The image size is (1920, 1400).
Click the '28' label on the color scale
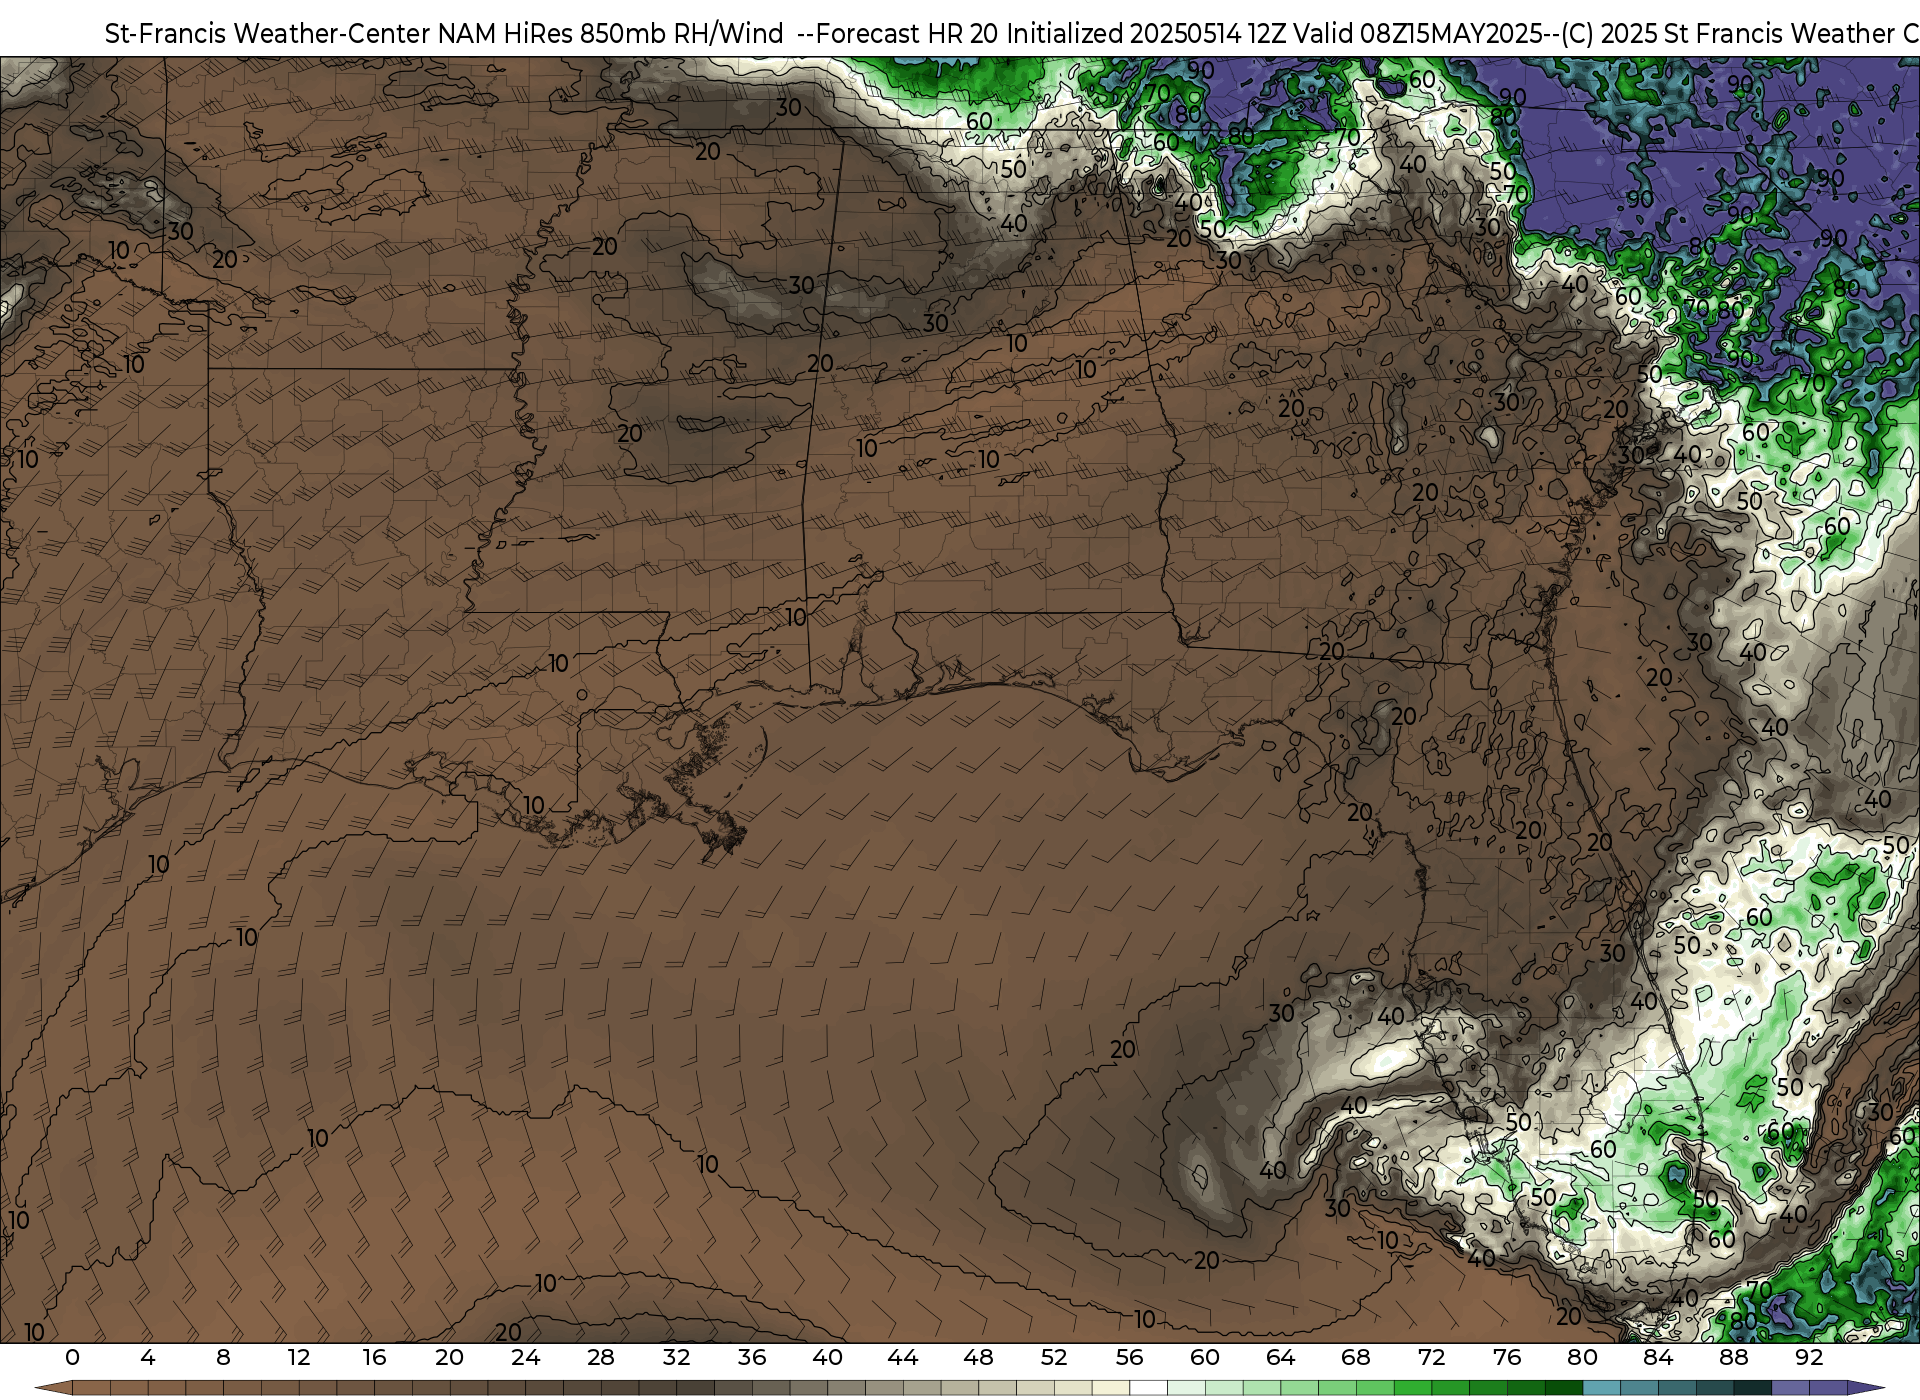click(x=601, y=1357)
